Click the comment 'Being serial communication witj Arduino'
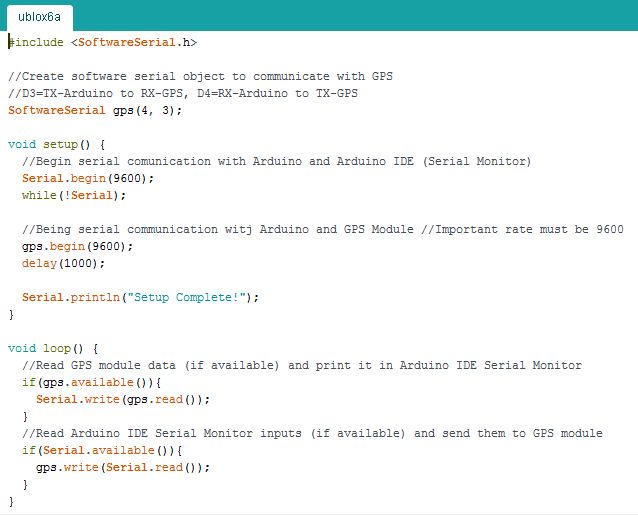Screen dimensions: 638x516 [x=323, y=230]
